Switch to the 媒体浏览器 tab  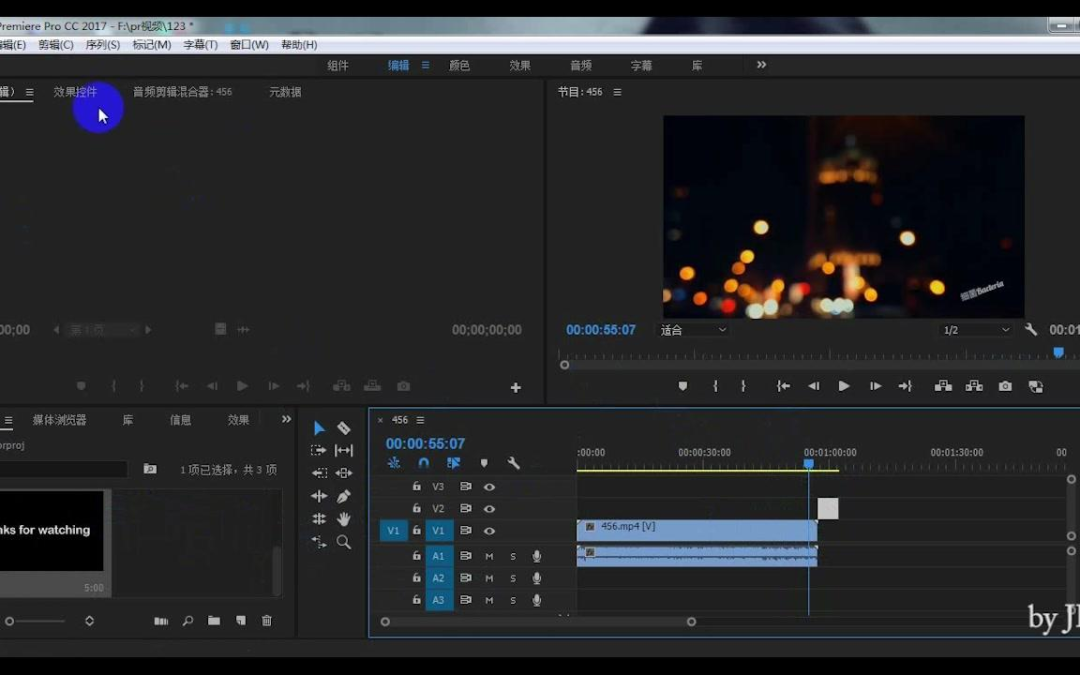59,420
